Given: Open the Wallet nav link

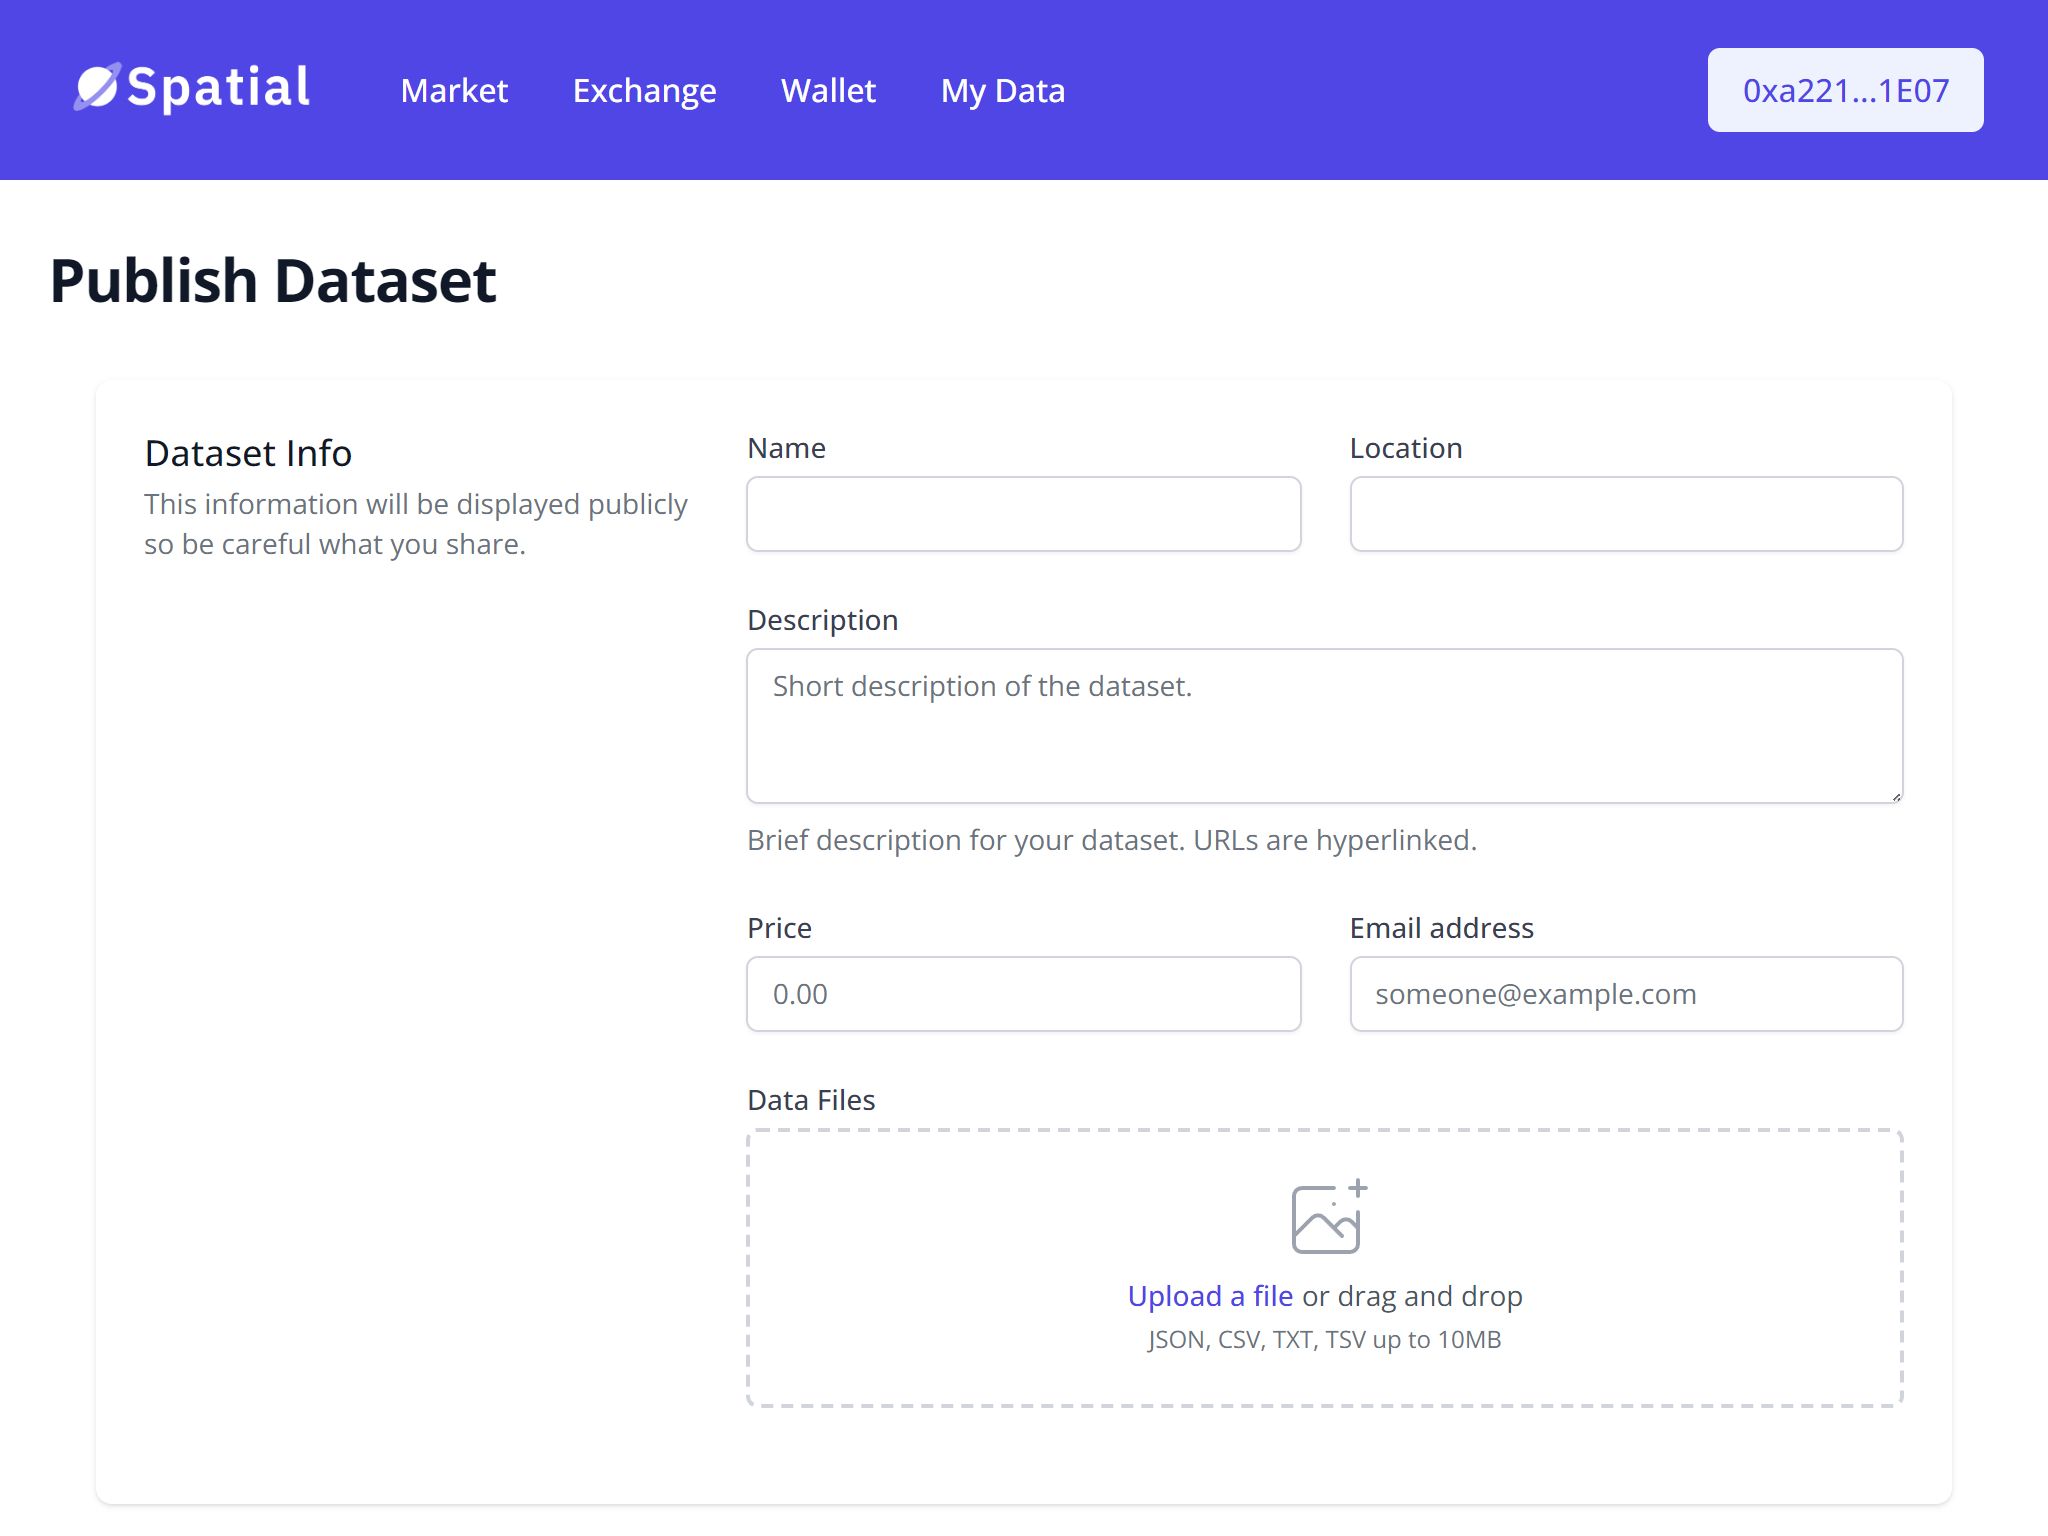Looking at the screenshot, I should 828,90.
